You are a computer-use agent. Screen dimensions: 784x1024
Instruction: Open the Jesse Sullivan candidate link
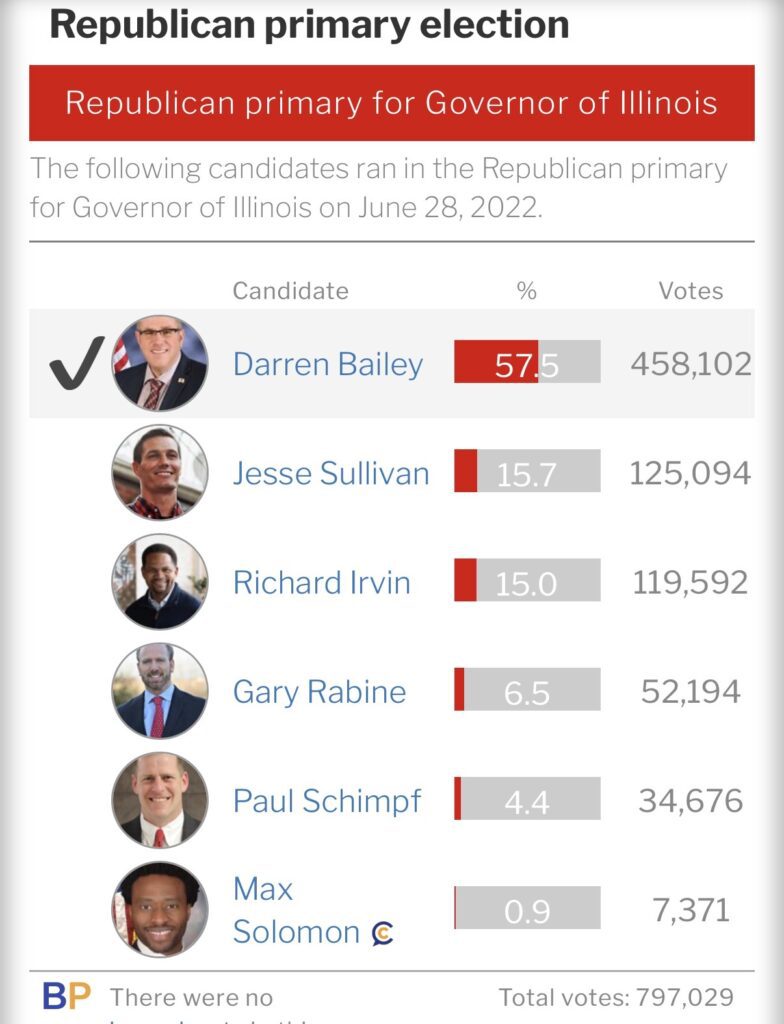coord(331,473)
